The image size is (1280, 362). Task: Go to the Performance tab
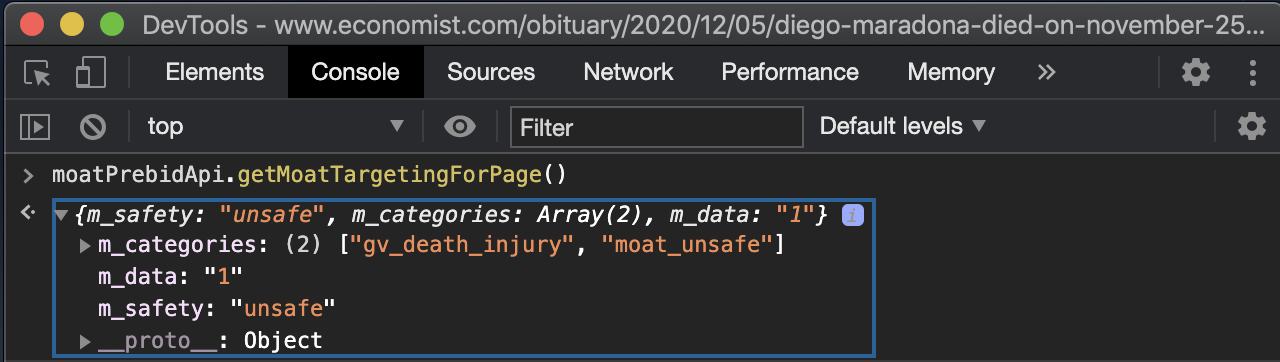click(790, 72)
